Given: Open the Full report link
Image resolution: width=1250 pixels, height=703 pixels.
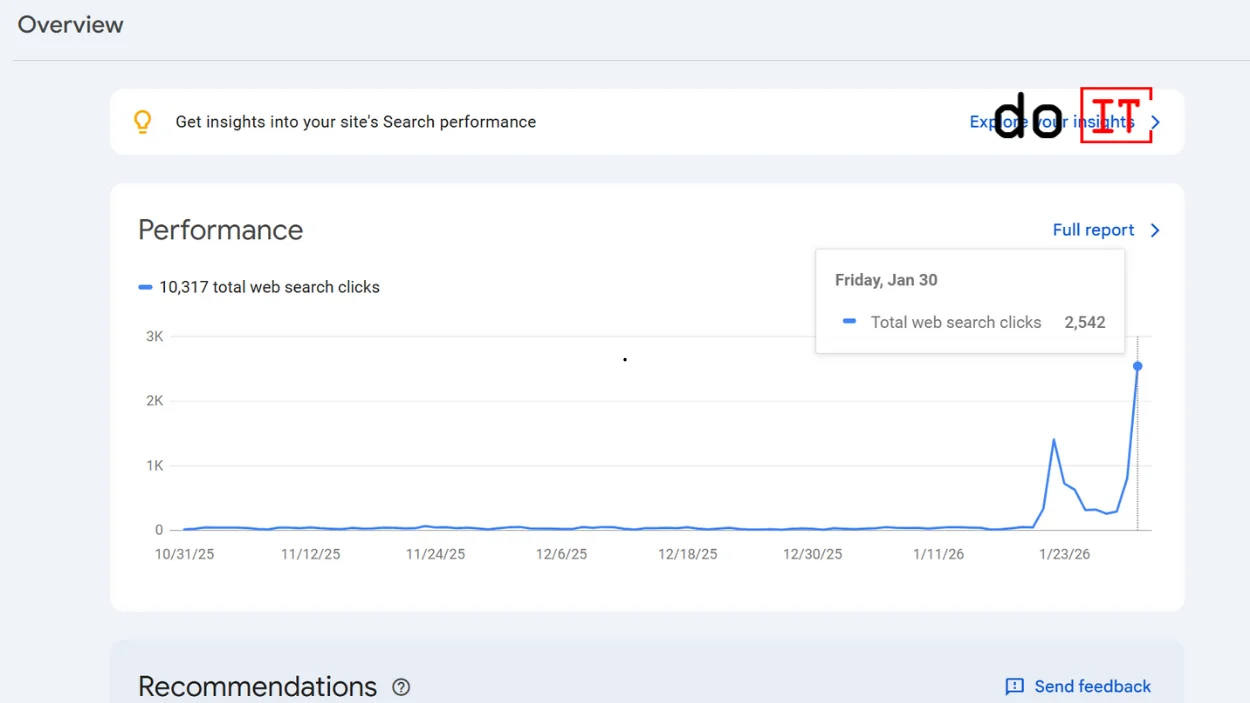Looking at the screenshot, I should [x=1093, y=230].
